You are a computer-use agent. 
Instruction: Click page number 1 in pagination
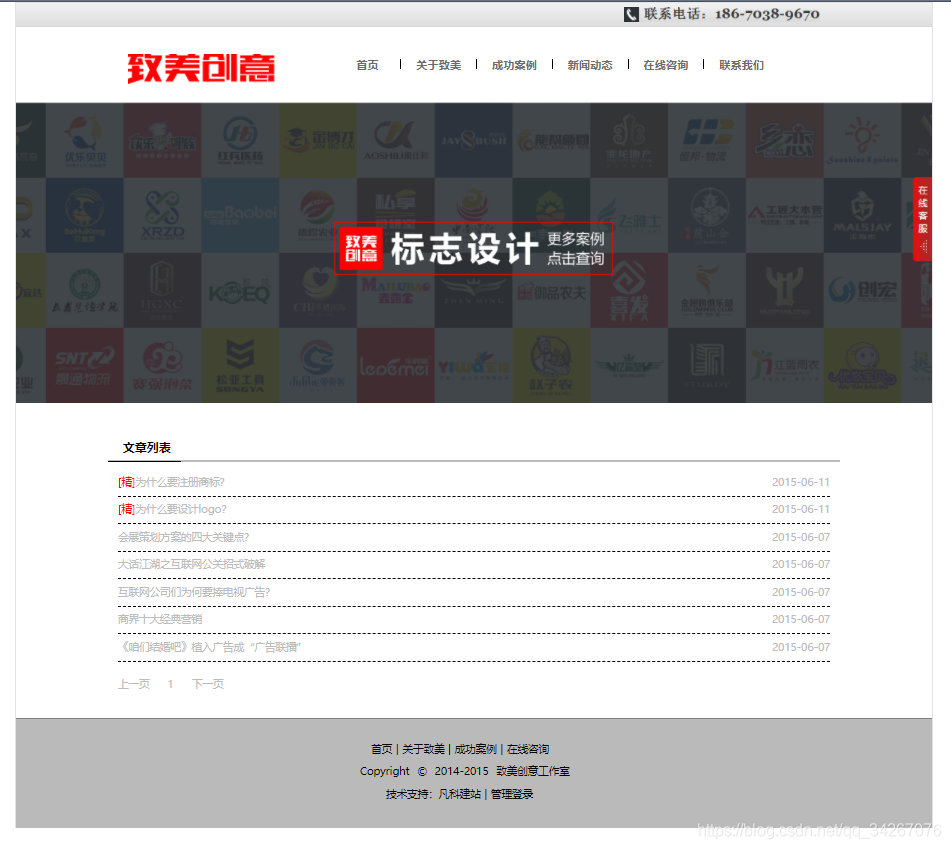coord(170,684)
